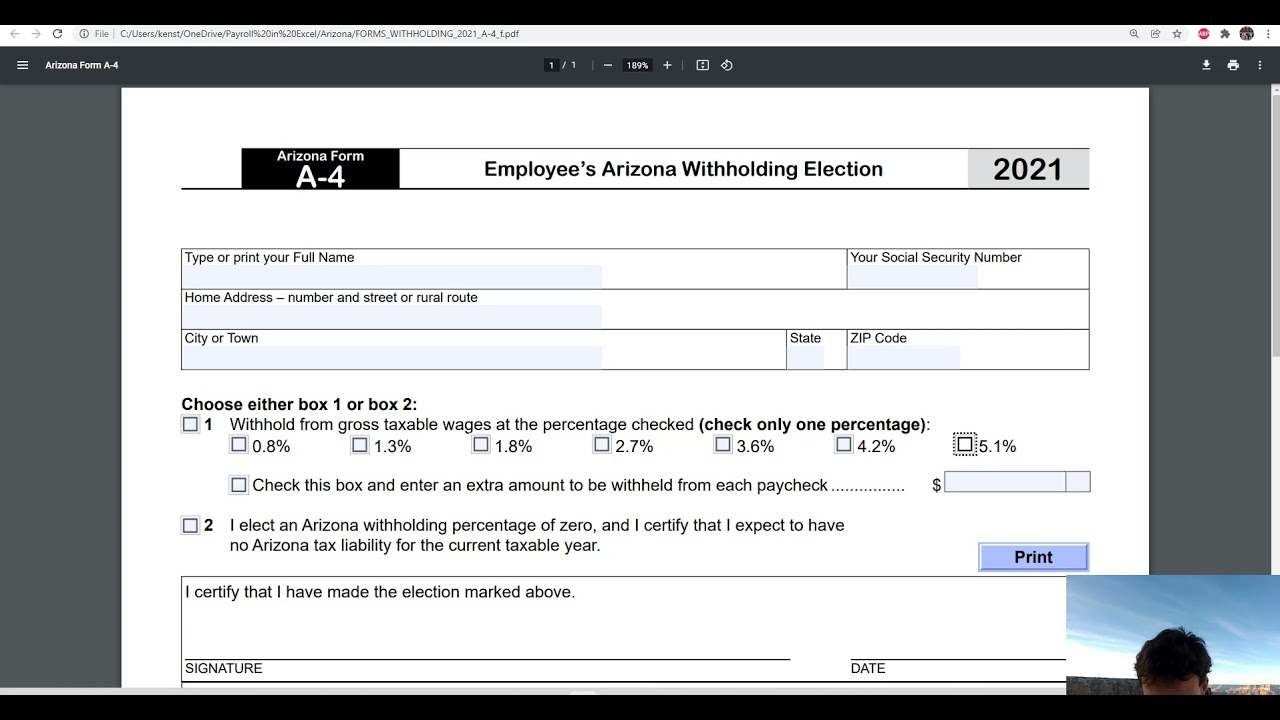
Task: Open the browser extensions puzzle menu
Action: pos(1225,34)
